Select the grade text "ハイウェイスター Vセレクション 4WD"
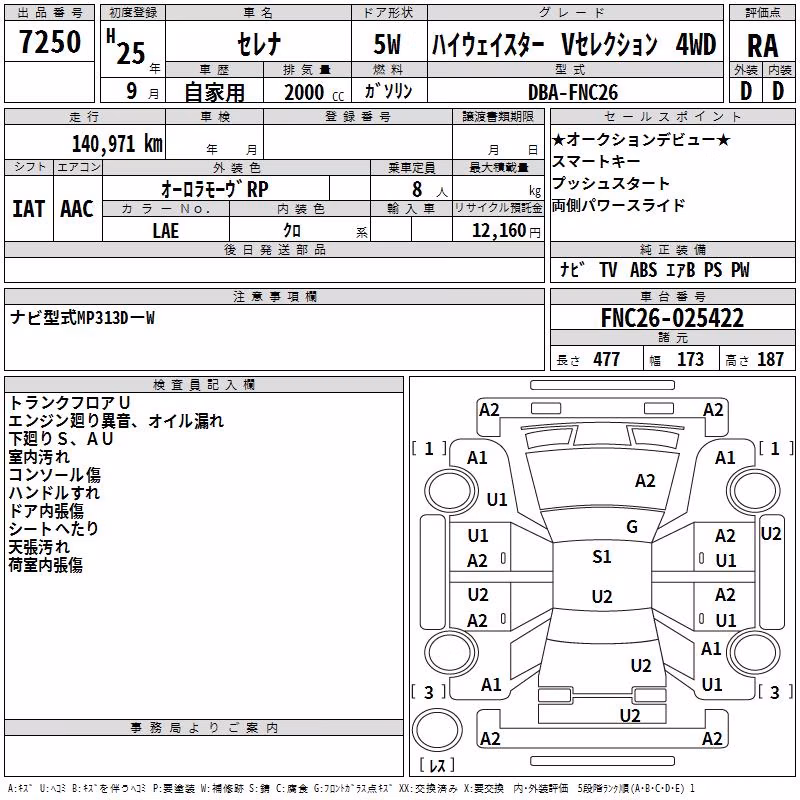The image size is (800, 800). (x=574, y=44)
